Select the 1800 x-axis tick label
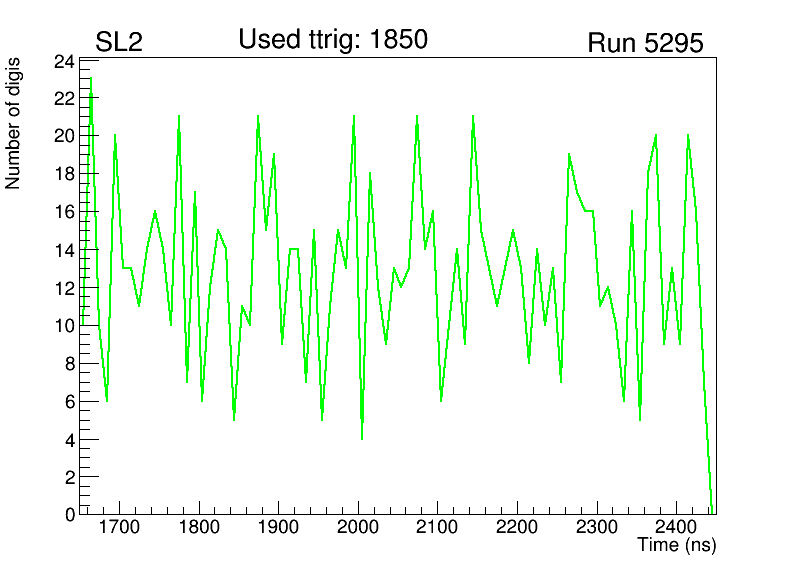The width and height of the screenshot is (796, 572). point(199,528)
